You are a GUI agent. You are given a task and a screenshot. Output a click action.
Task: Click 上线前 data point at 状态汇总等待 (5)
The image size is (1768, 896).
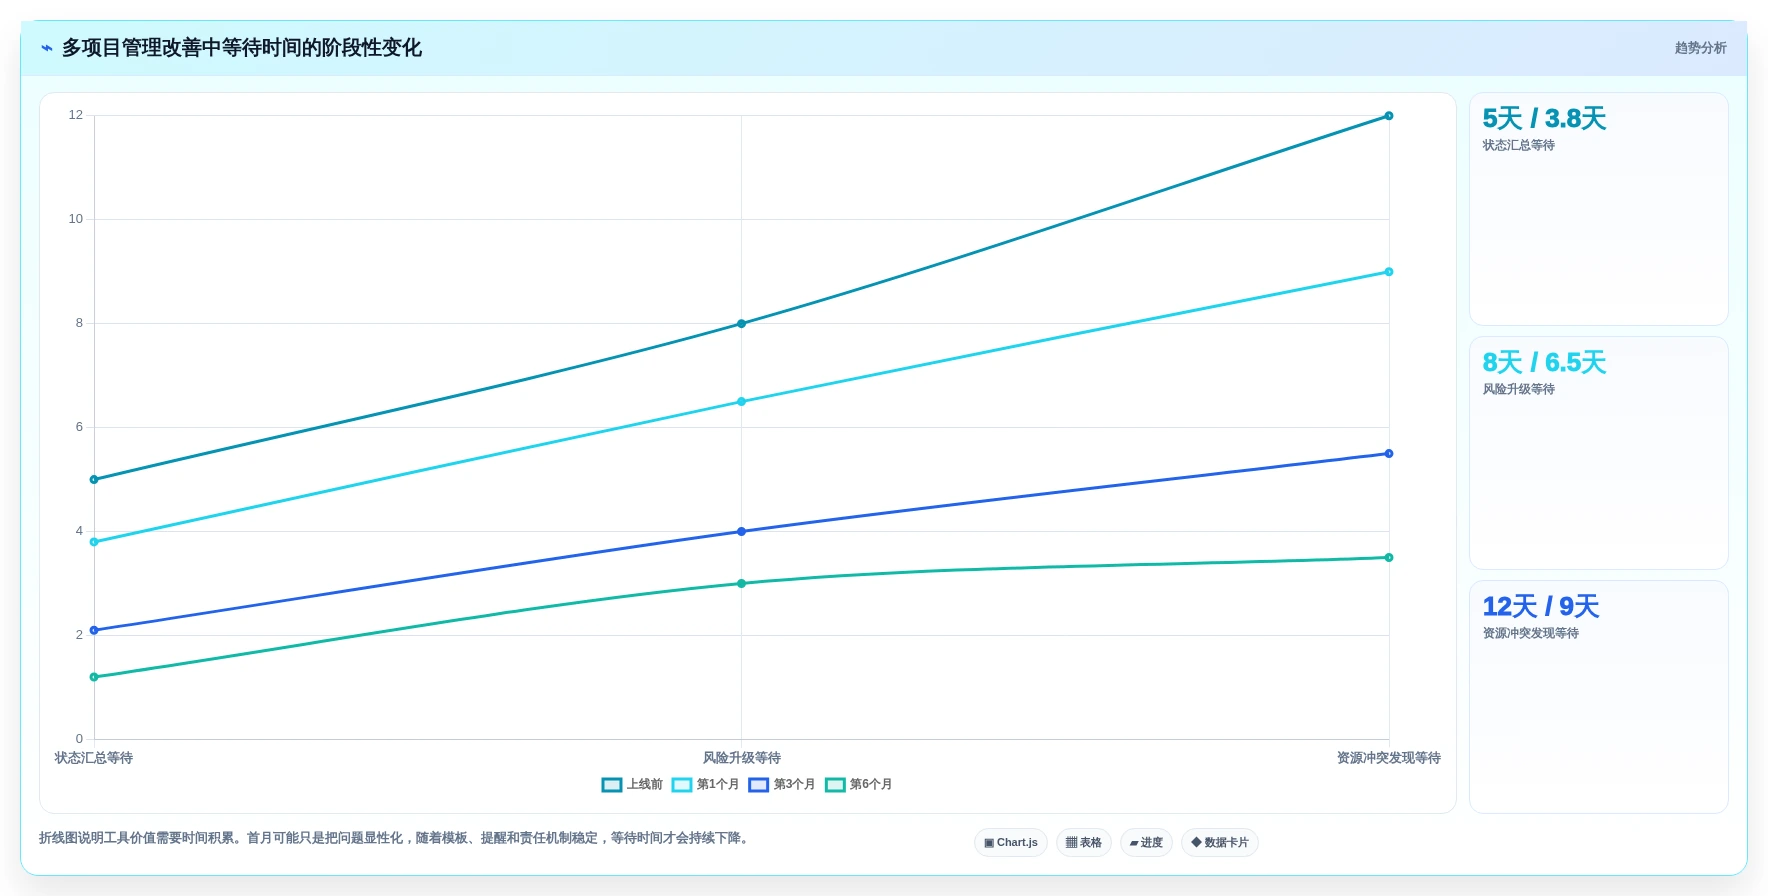click(94, 480)
